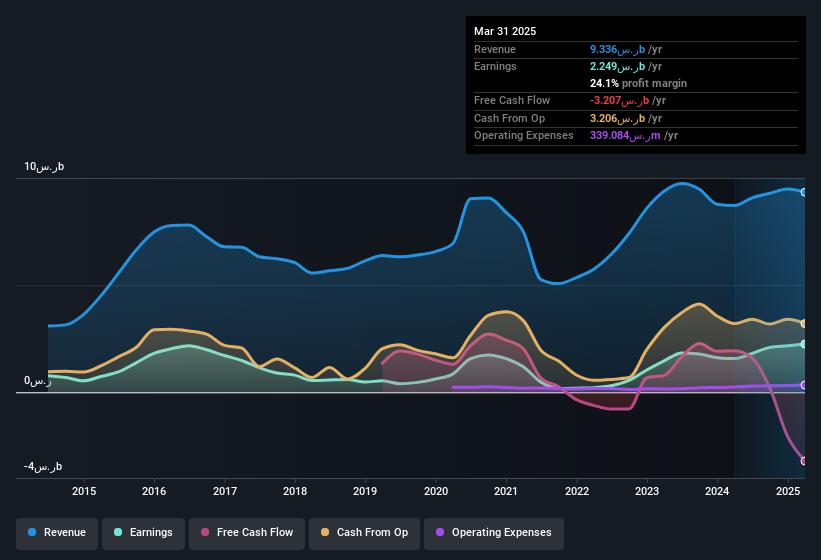Toggle the Revenue series legend button
This screenshot has height=560, width=821.
click(x=57, y=533)
